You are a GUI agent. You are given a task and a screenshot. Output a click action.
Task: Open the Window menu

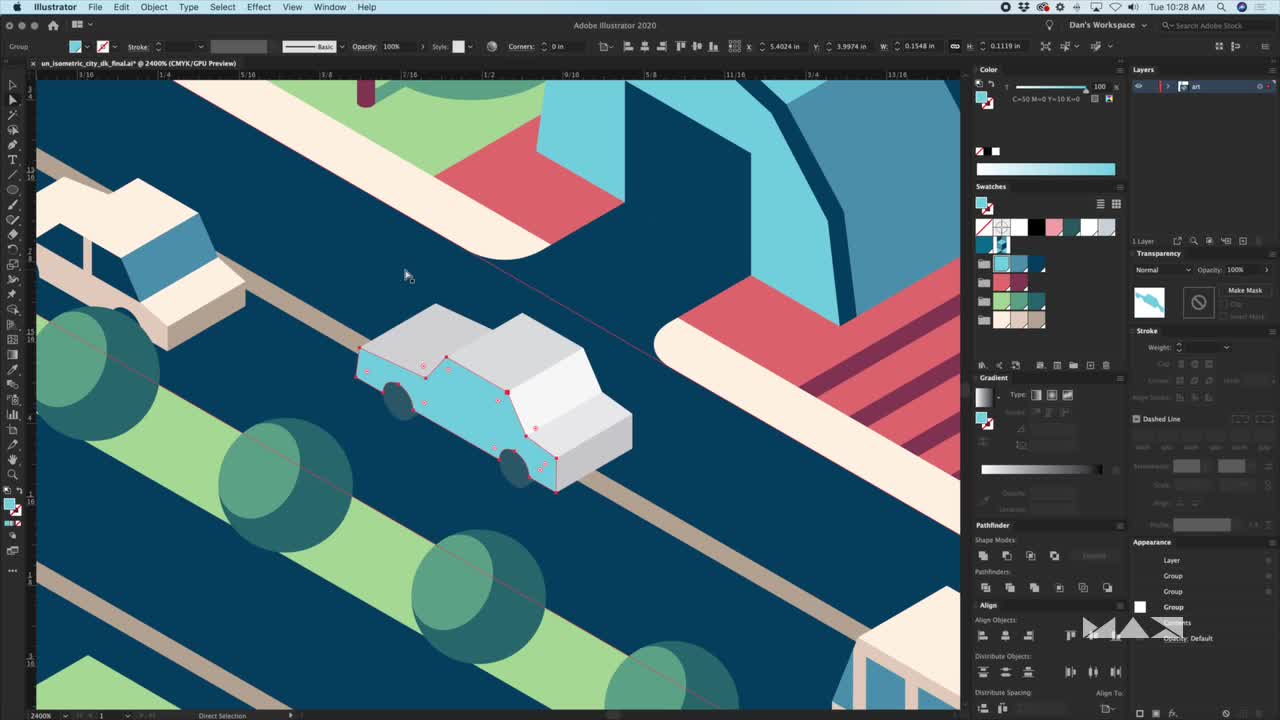(x=330, y=7)
